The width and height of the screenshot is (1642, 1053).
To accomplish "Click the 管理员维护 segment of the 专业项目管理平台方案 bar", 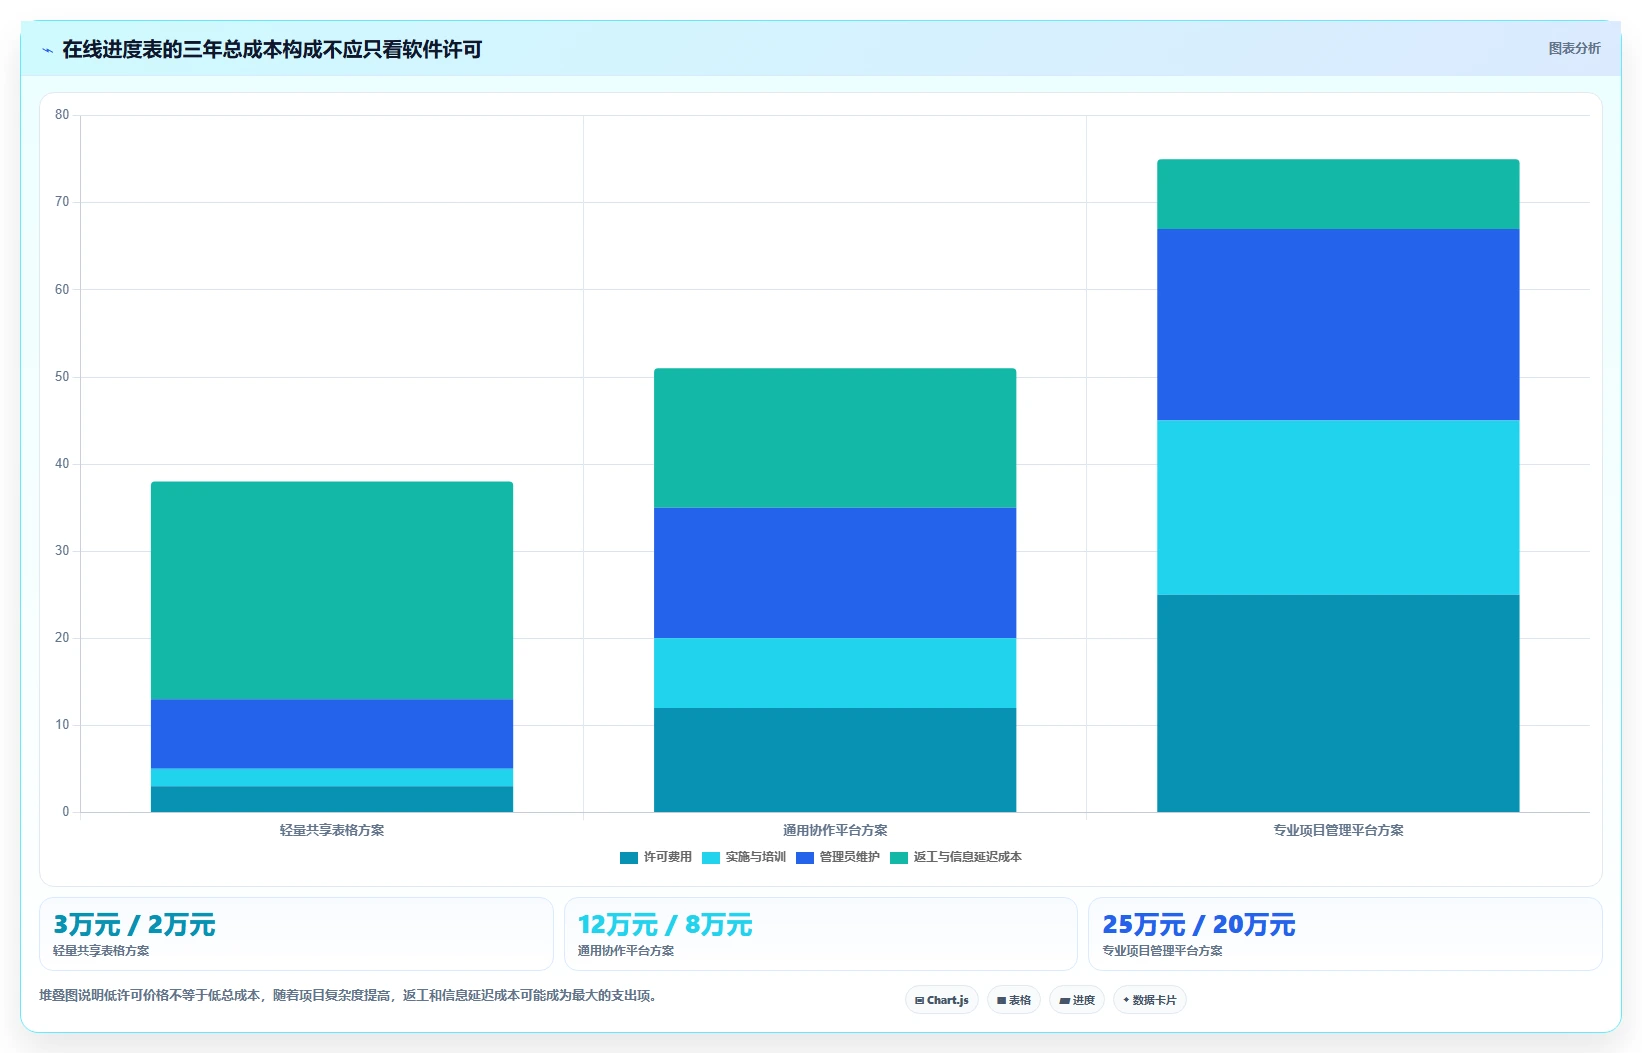I will (1338, 324).
